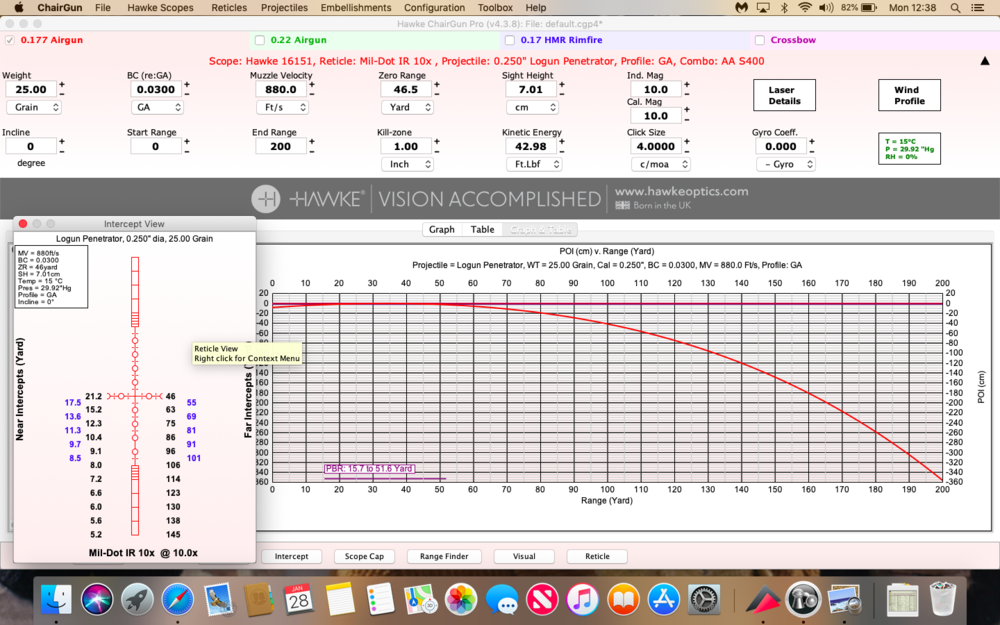
Task: Enable the 0.17 HMR Rimfire checkbox
Action: 510,40
